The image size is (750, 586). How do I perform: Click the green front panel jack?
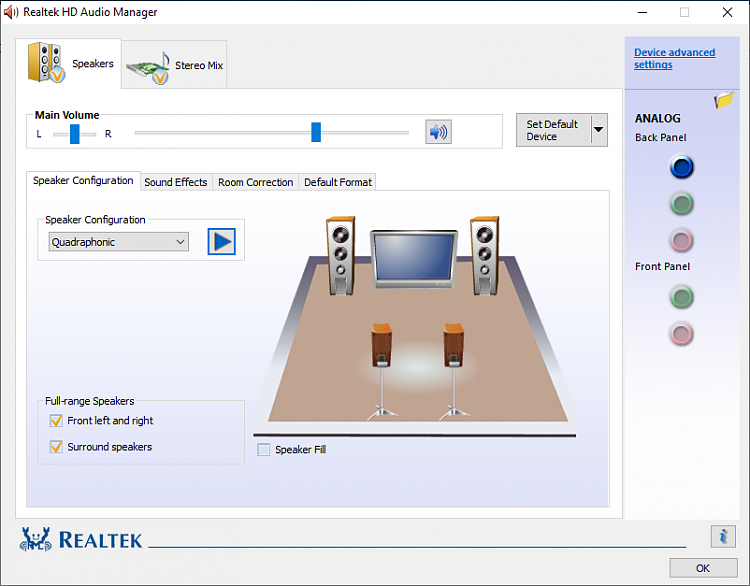click(x=682, y=297)
